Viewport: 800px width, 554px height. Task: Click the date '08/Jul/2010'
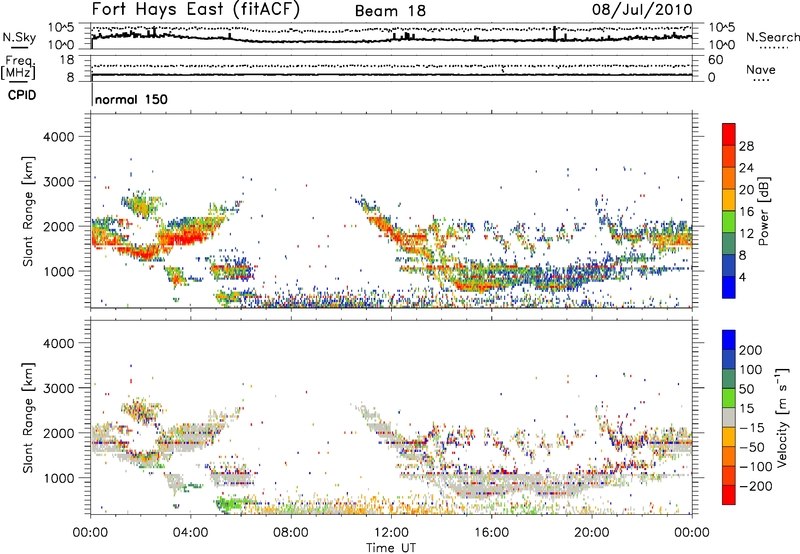642,9
